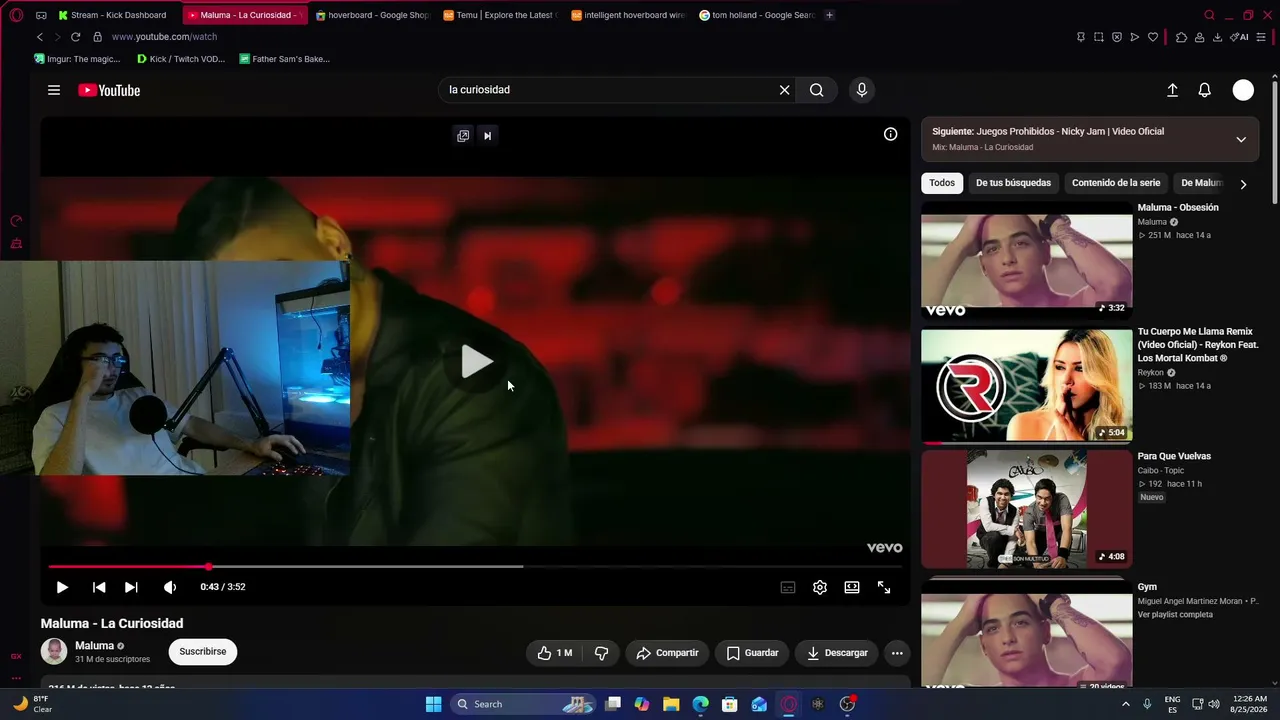Select the Contenido de la serie chip
The height and width of the screenshot is (720, 1280).
[x=1116, y=183]
